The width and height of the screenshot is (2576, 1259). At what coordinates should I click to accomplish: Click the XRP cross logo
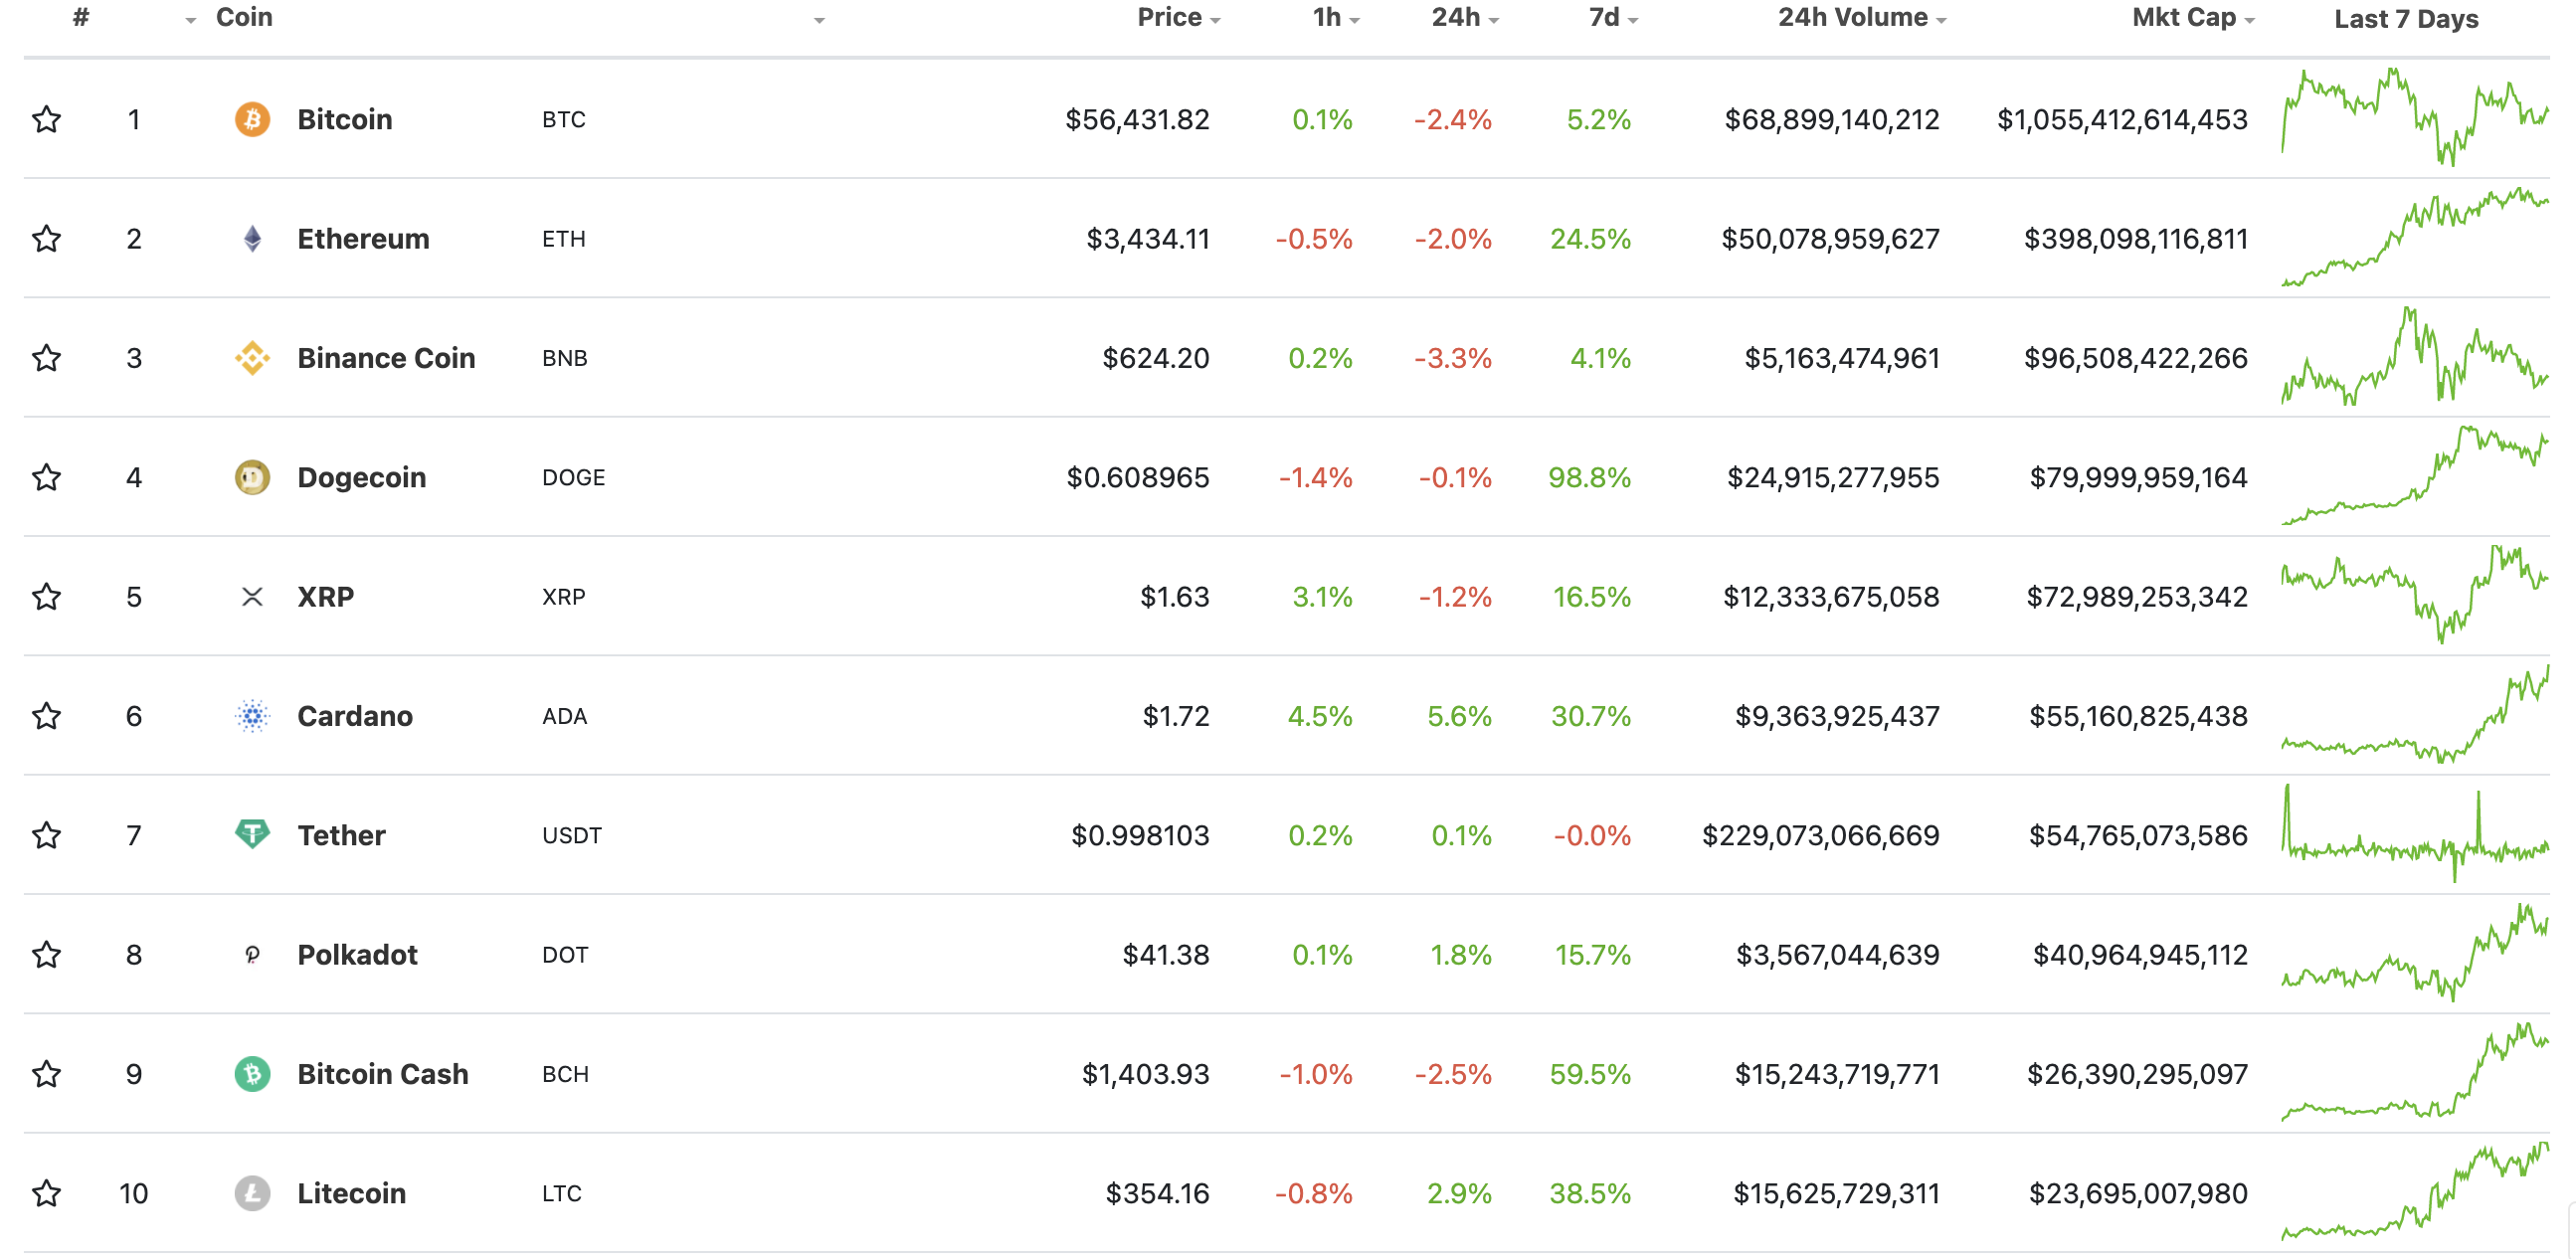tap(252, 596)
